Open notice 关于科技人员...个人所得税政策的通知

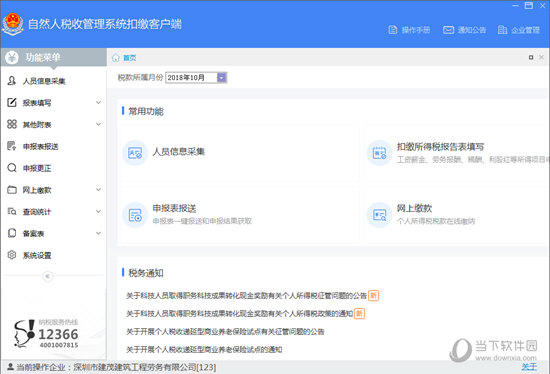click(x=239, y=314)
